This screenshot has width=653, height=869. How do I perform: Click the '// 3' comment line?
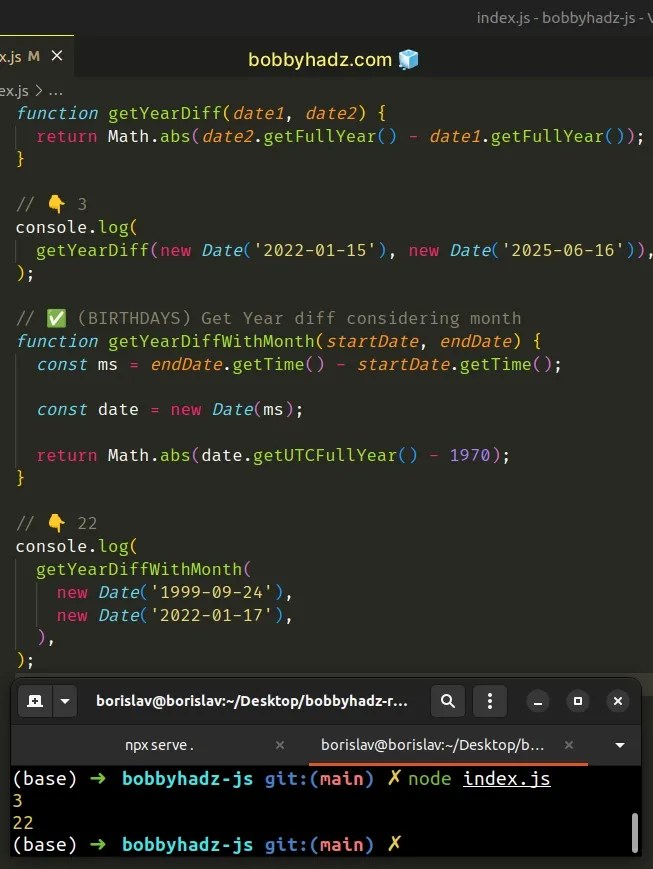pos(52,204)
